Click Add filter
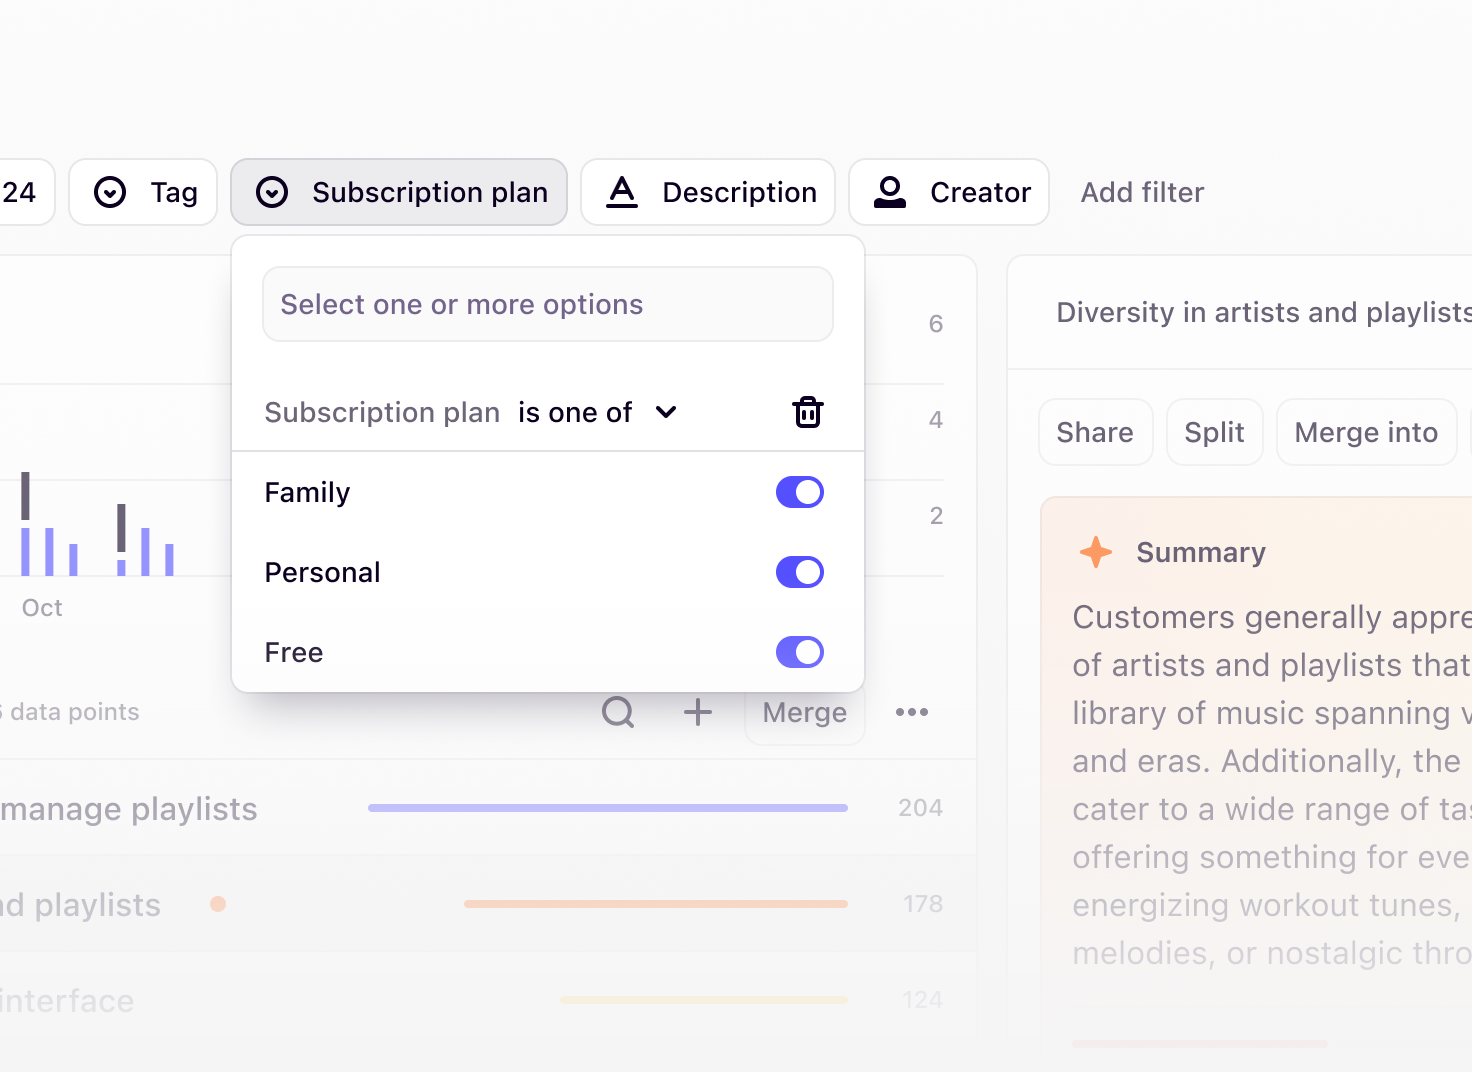The image size is (1472, 1072). pyautogui.click(x=1141, y=192)
